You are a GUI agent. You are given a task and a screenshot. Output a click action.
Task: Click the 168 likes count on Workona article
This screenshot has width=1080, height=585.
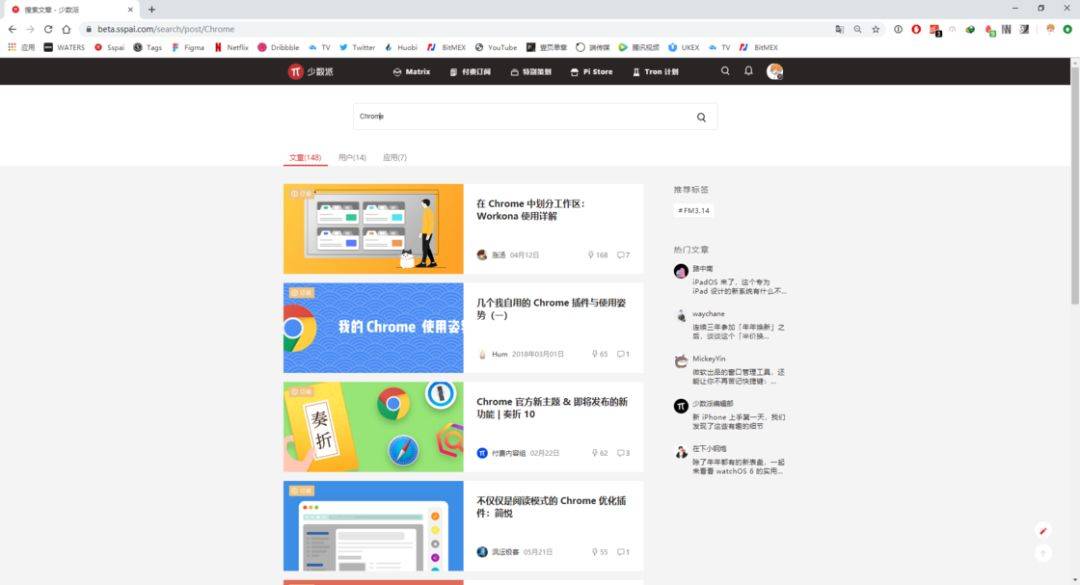point(598,255)
